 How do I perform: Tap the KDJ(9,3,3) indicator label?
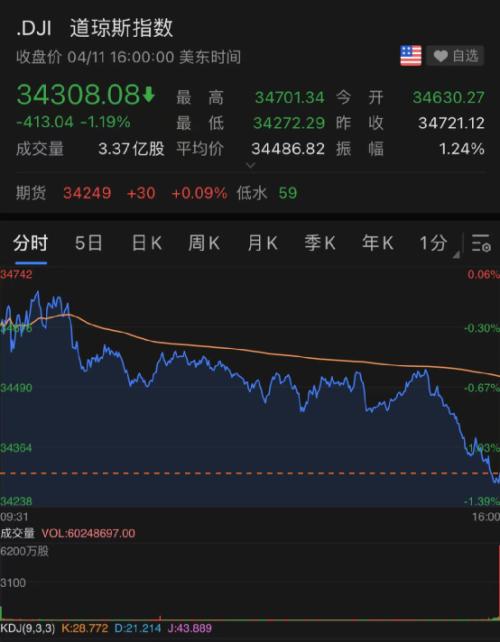[27, 628]
